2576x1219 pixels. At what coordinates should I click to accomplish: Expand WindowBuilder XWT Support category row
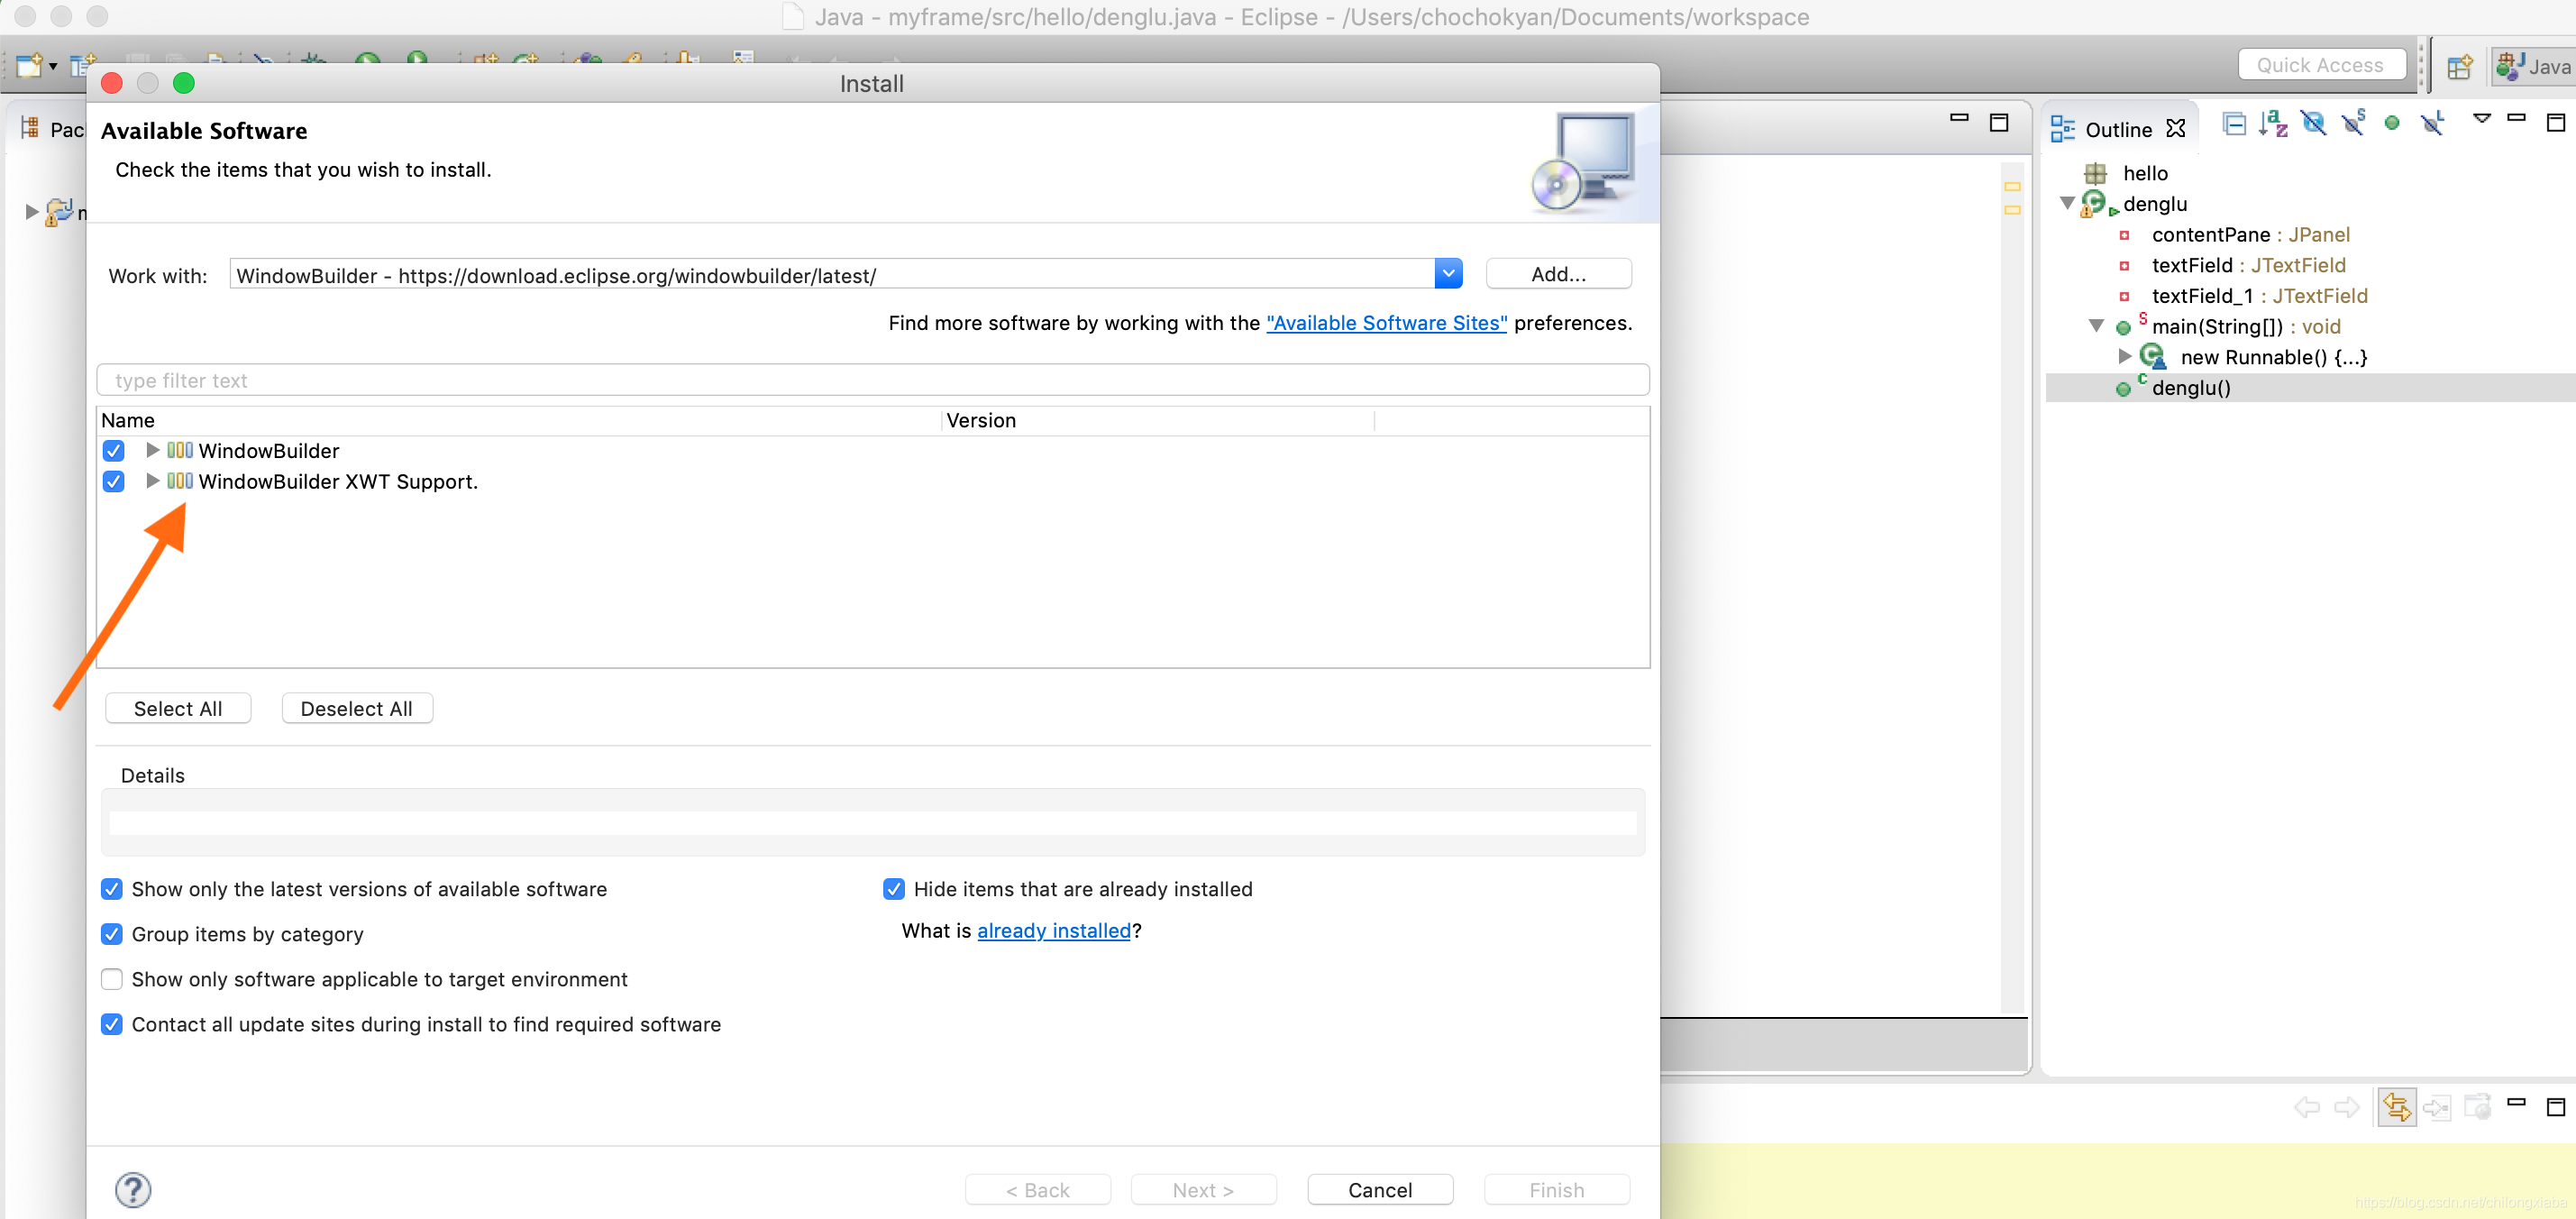(x=152, y=481)
